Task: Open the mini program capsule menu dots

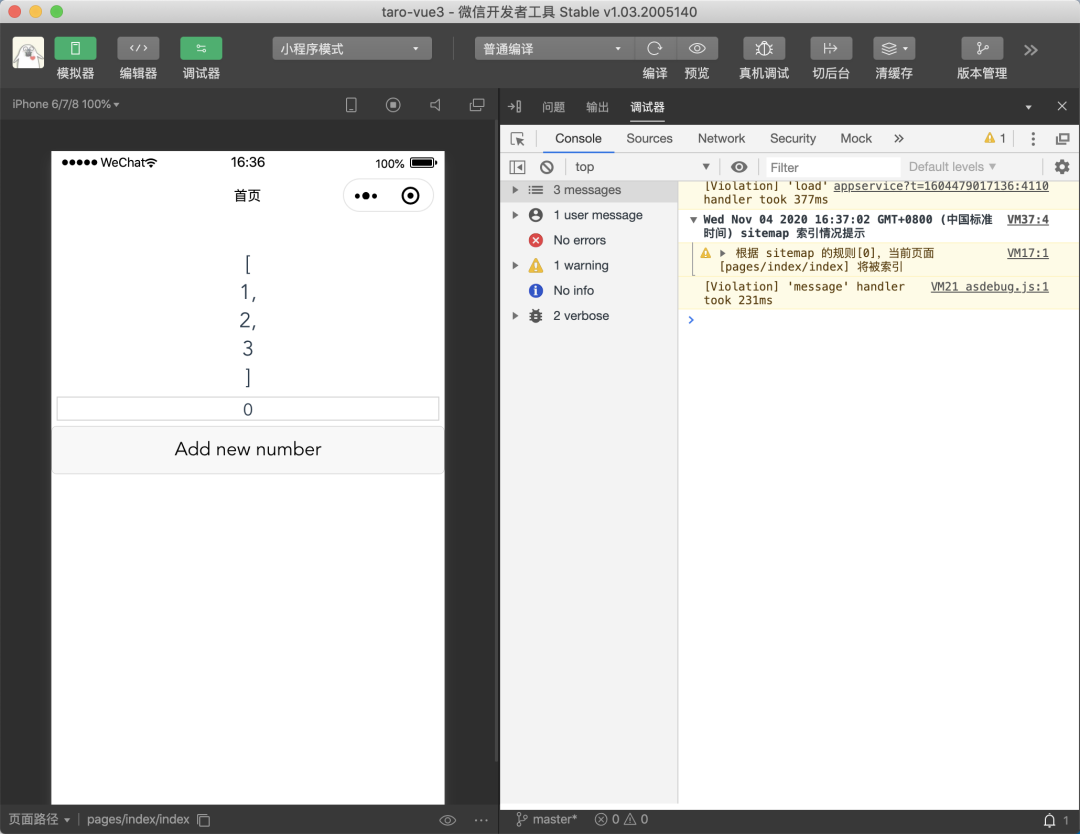Action: click(366, 196)
